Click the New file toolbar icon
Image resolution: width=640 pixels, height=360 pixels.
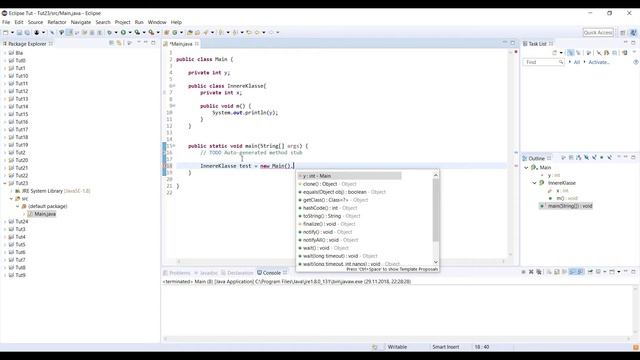click(6, 32)
